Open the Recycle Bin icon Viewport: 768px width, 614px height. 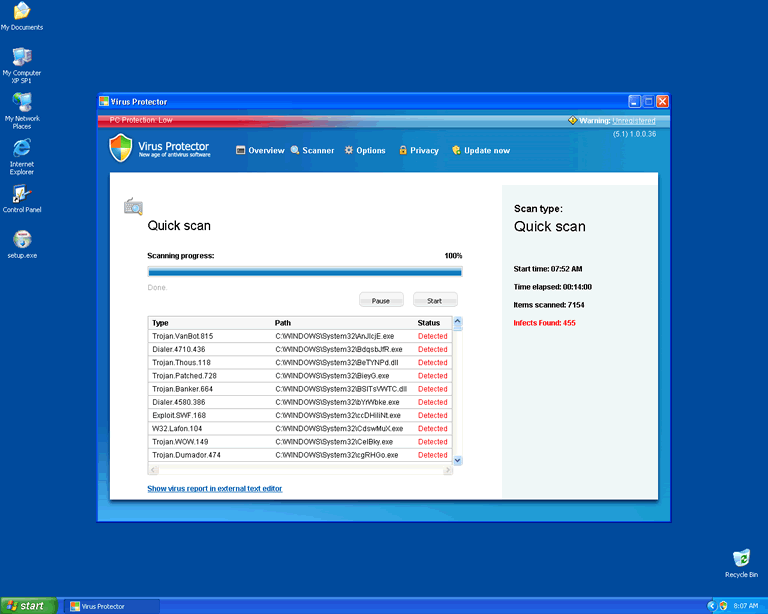(741, 558)
